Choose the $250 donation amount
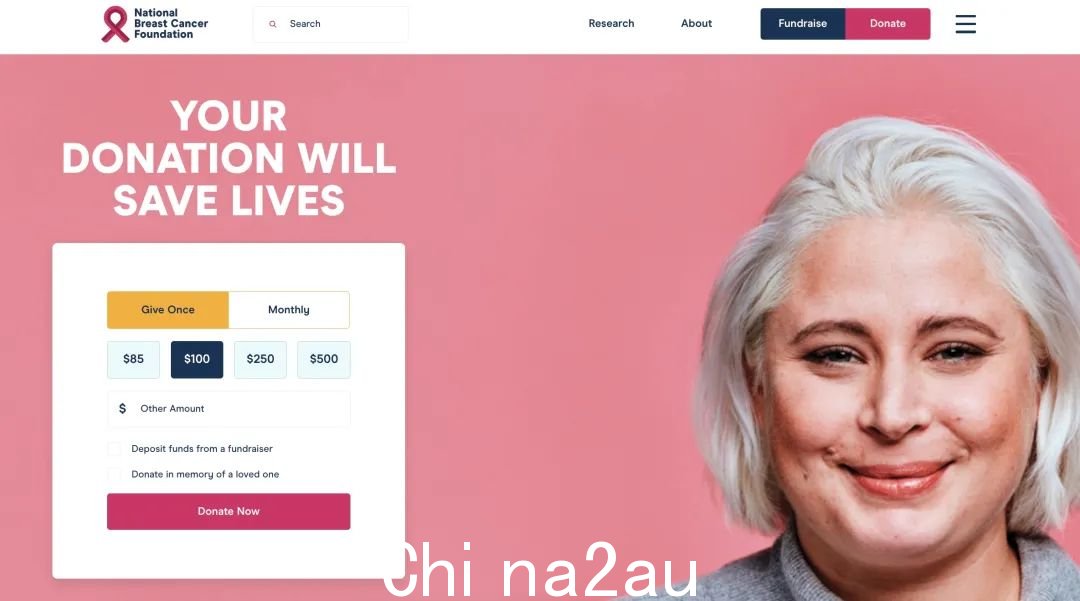Viewport: 1080px width, 601px height. coord(260,359)
